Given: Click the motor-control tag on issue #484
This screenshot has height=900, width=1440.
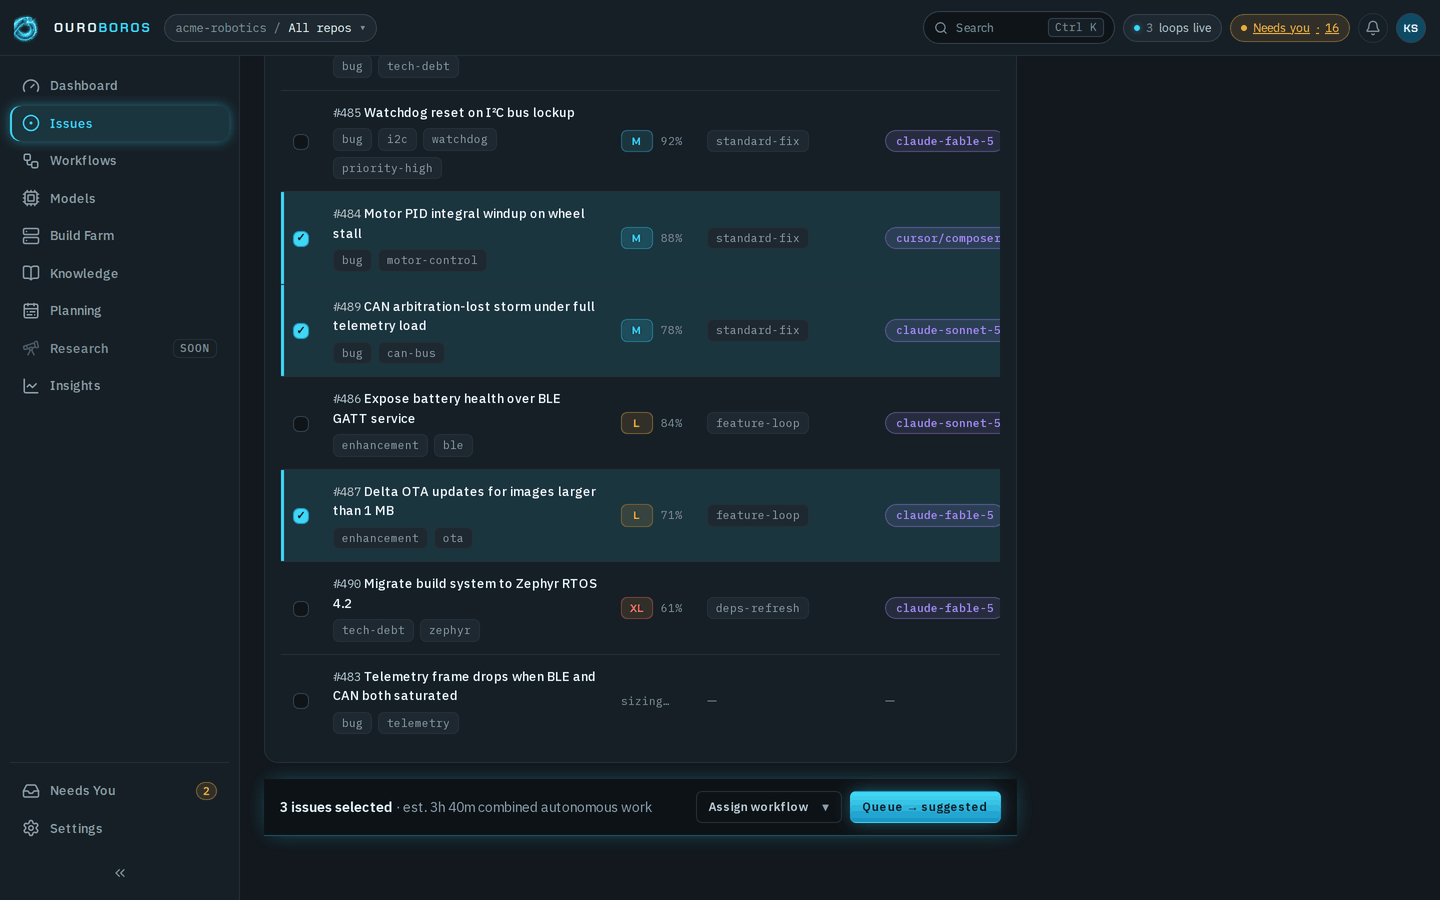Looking at the screenshot, I should pos(432,260).
